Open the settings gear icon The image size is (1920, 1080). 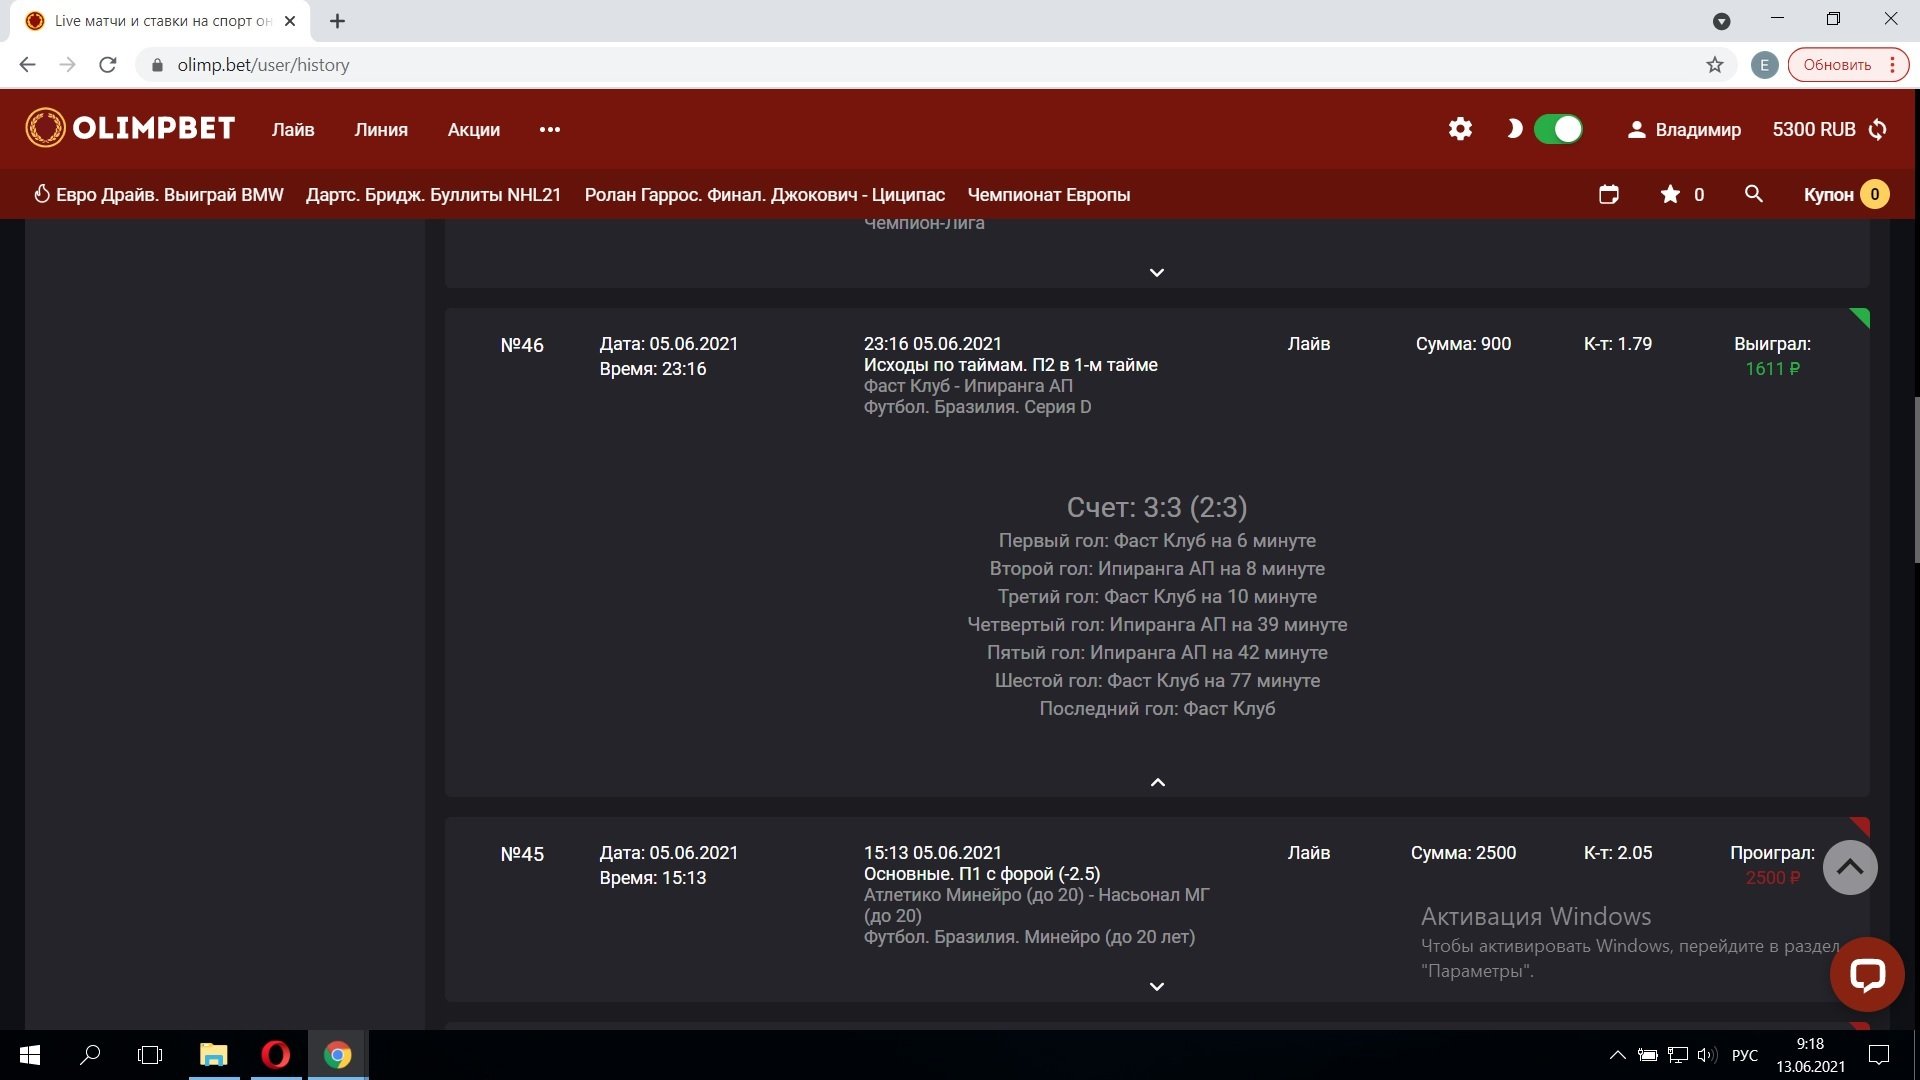pyautogui.click(x=1460, y=129)
